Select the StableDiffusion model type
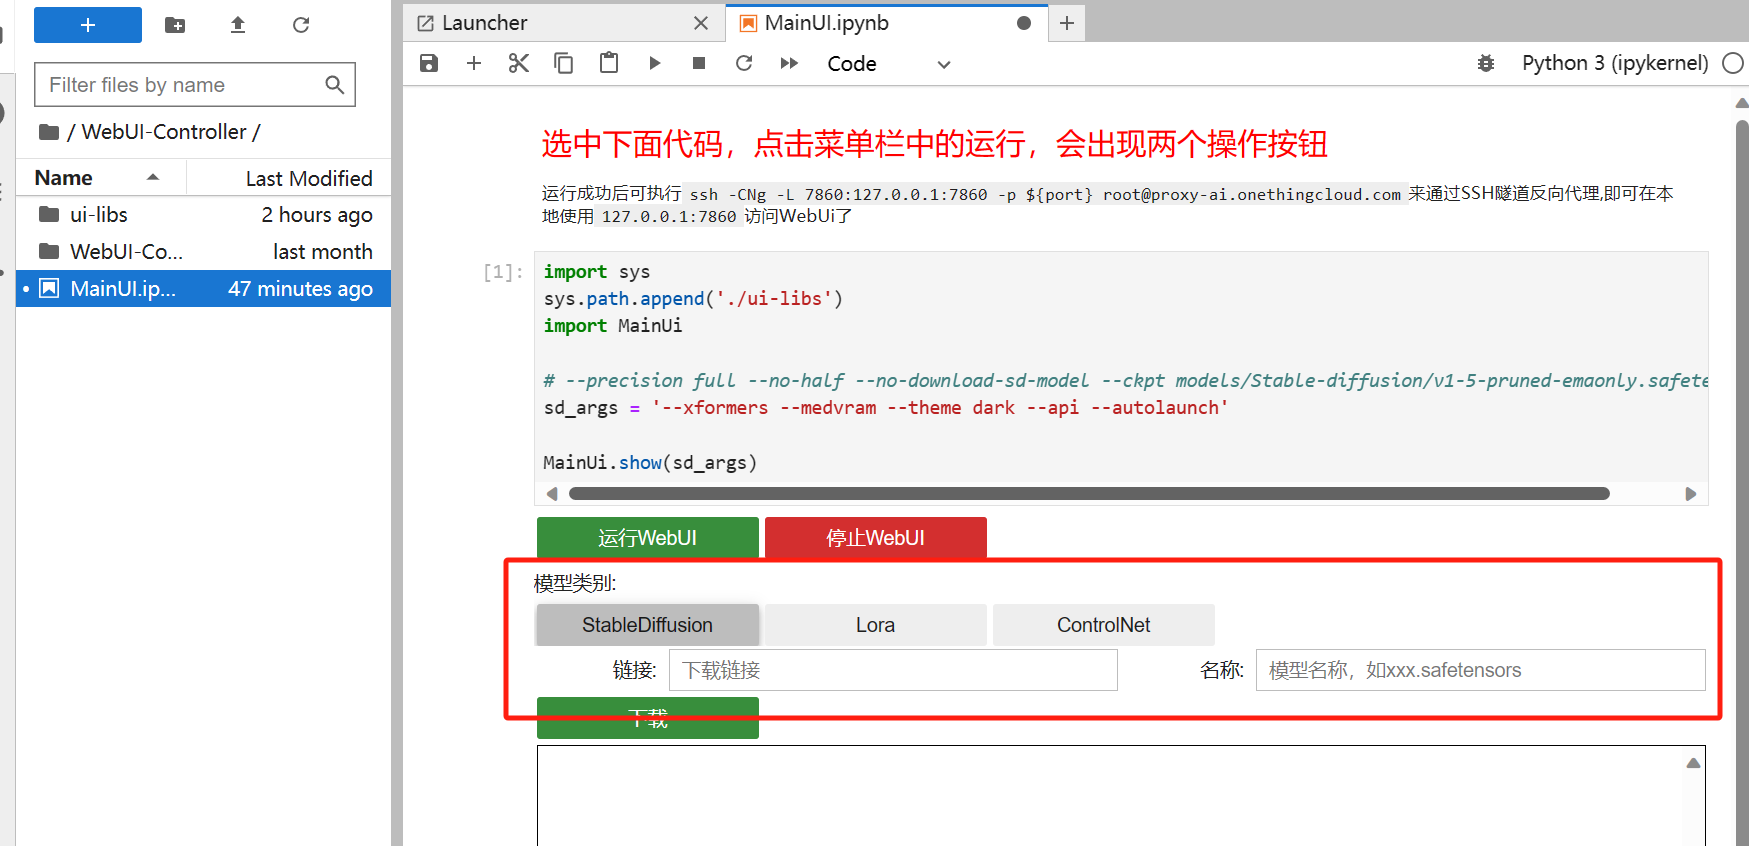The height and width of the screenshot is (846, 1749). [x=648, y=625]
